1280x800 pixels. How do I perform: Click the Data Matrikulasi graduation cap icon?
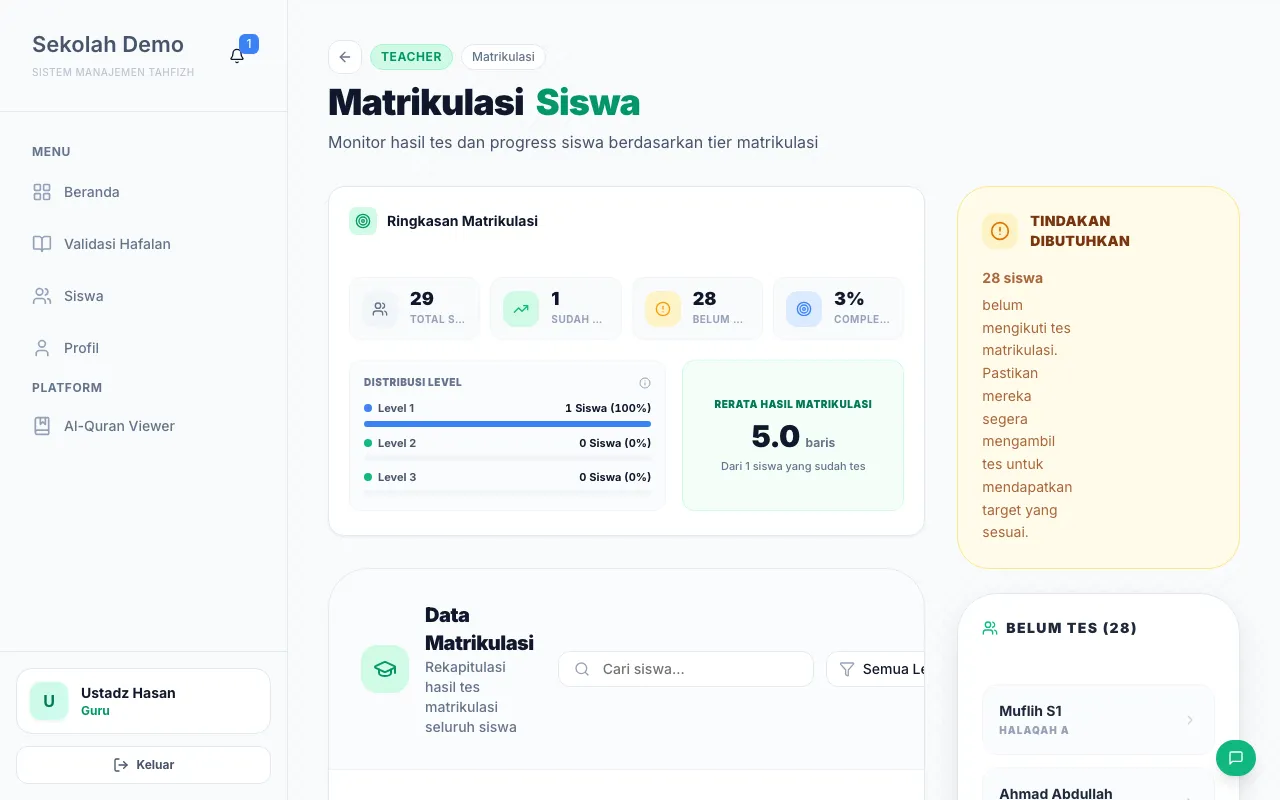point(385,669)
